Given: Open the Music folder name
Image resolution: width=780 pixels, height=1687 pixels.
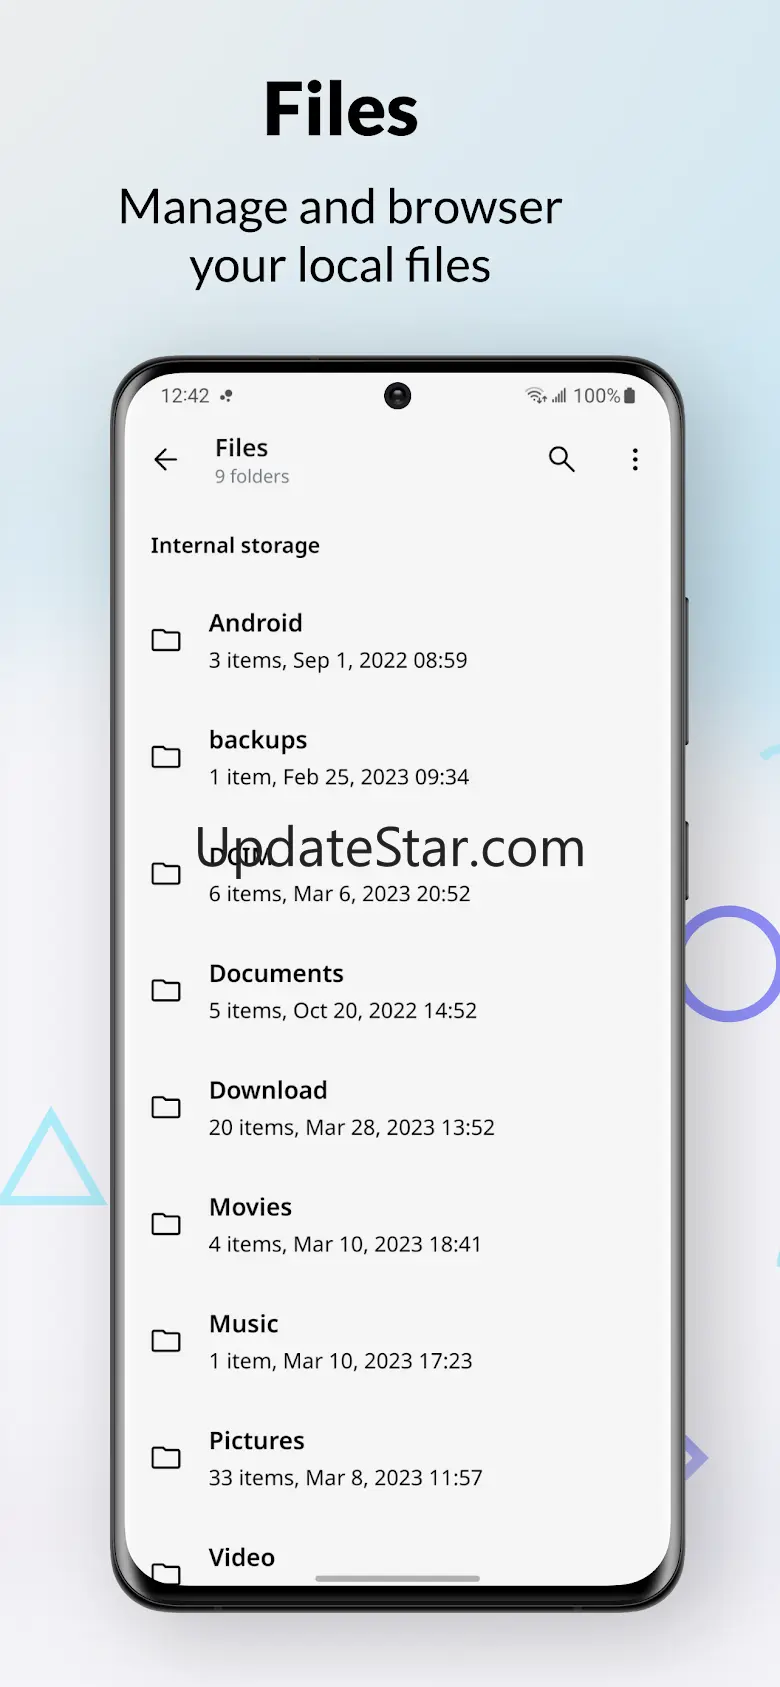Looking at the screenshot, I should [244, 1324].
